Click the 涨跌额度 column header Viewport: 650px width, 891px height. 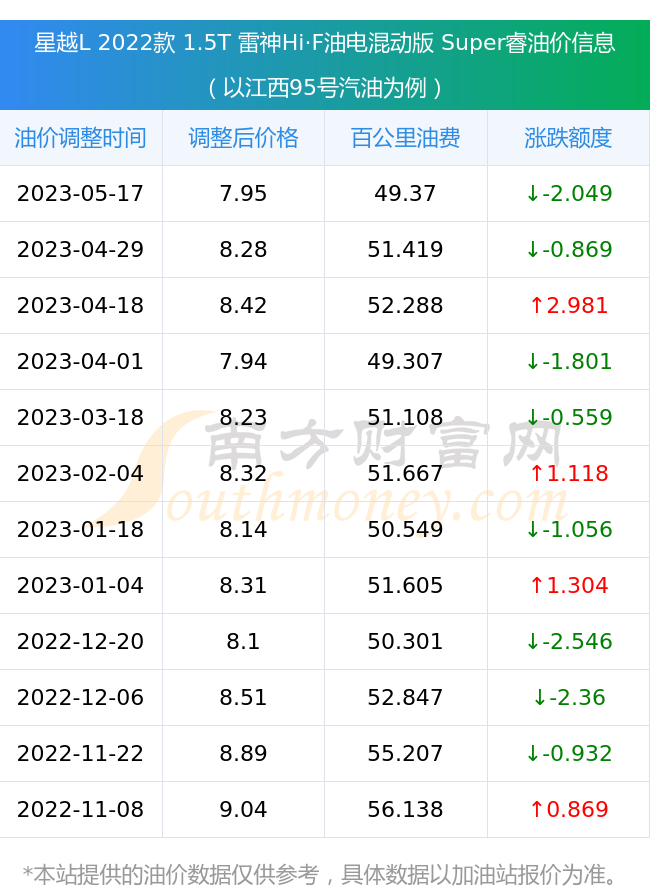[568, 138]
